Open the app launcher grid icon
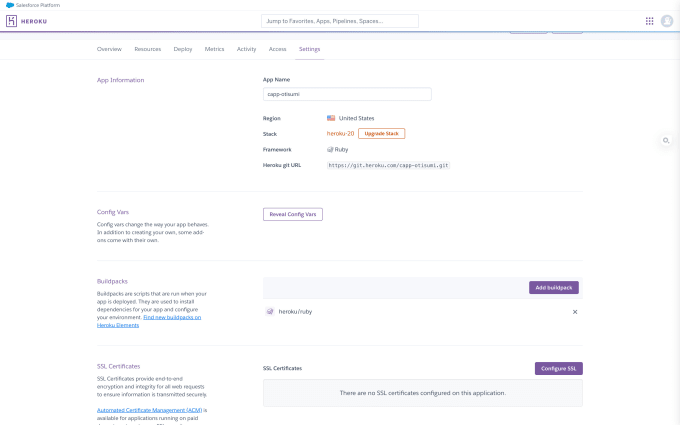Viewport: 680px width, 425px height. point(649,21)
